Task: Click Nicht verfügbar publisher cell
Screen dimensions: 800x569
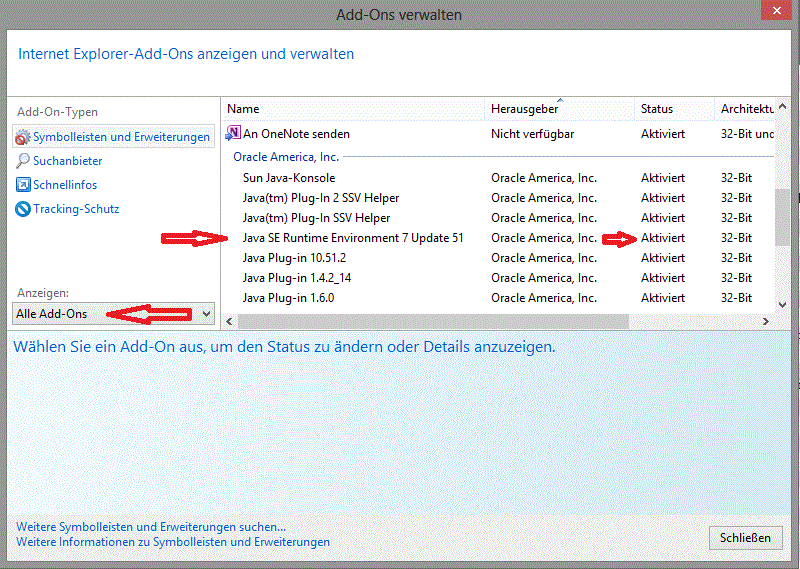Action: point(532,134)
